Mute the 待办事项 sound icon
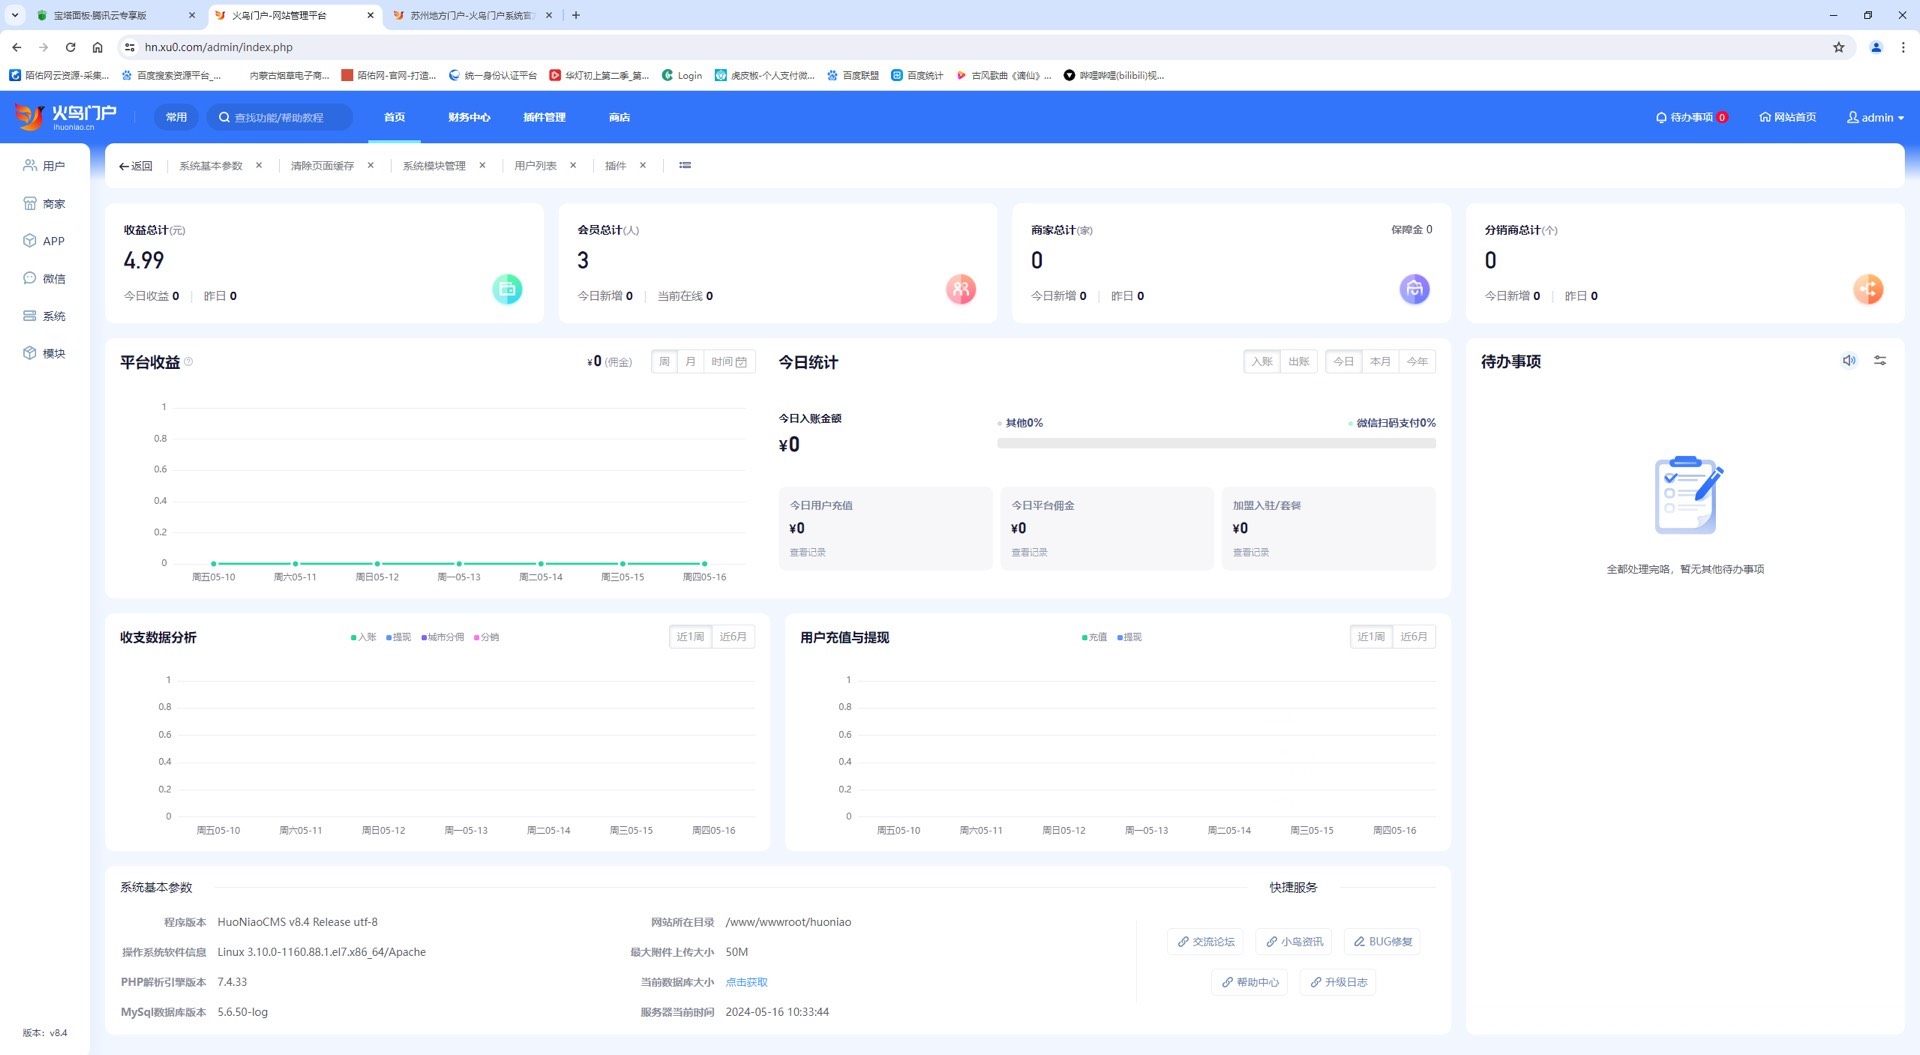The width and height of the screenshot is (1920, 1055). tap(1849, 361)
